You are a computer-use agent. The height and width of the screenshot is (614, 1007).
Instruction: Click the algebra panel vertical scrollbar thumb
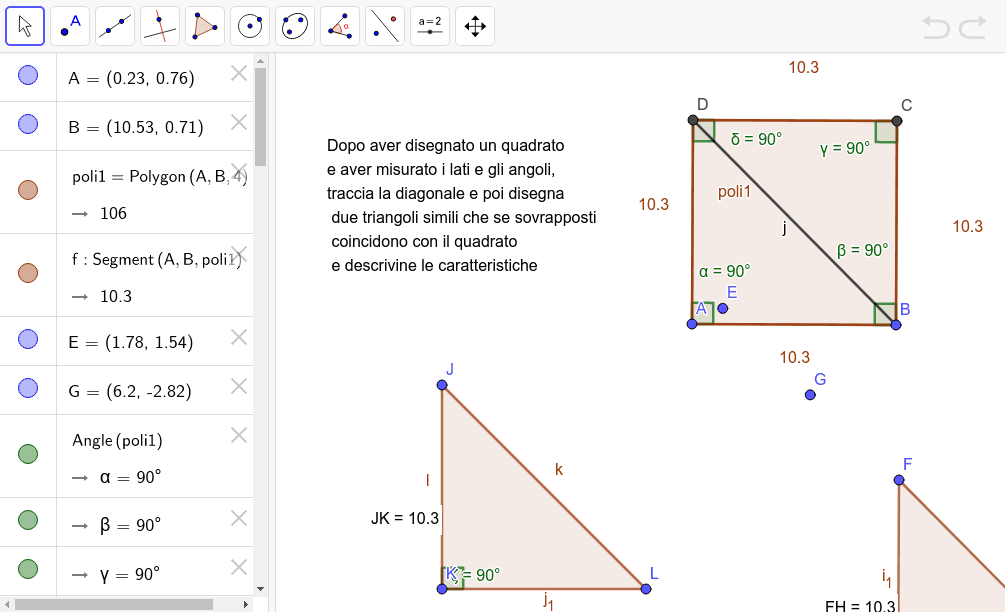click(x=260, y=117)
